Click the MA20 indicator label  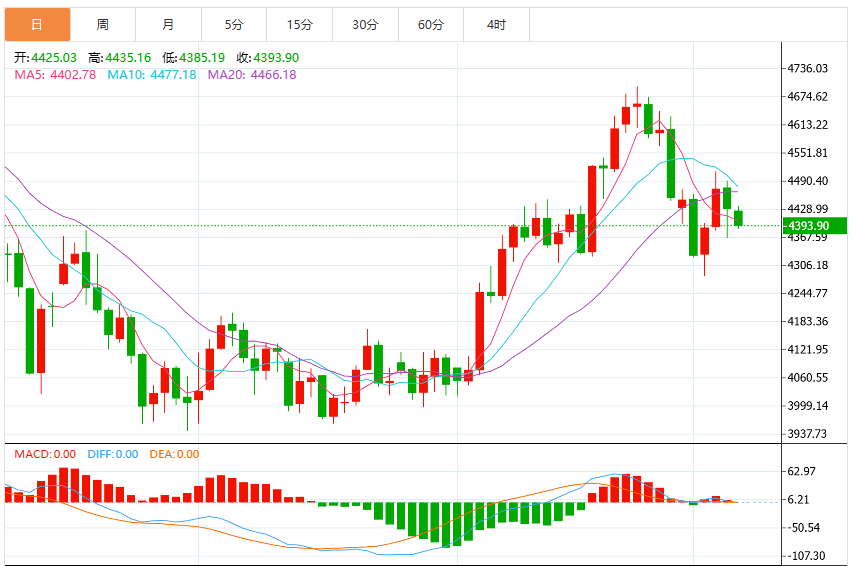click(x=252, y=75)
